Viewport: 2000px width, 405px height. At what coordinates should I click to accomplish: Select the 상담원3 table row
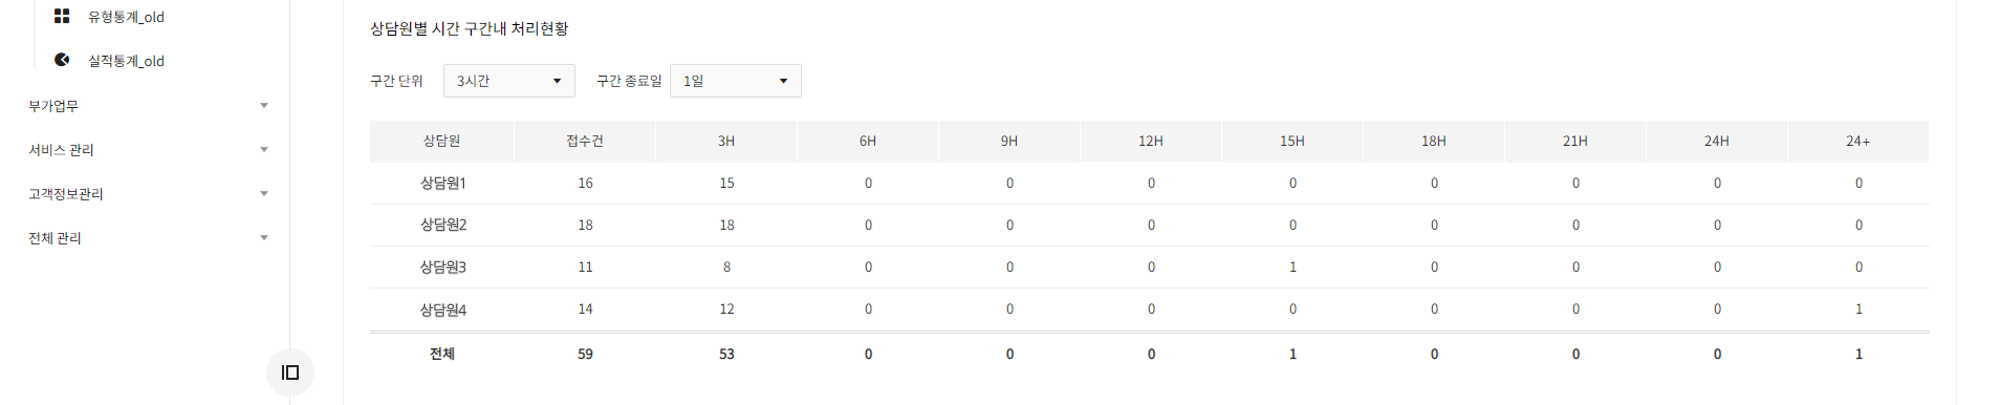pos(1149,267)
